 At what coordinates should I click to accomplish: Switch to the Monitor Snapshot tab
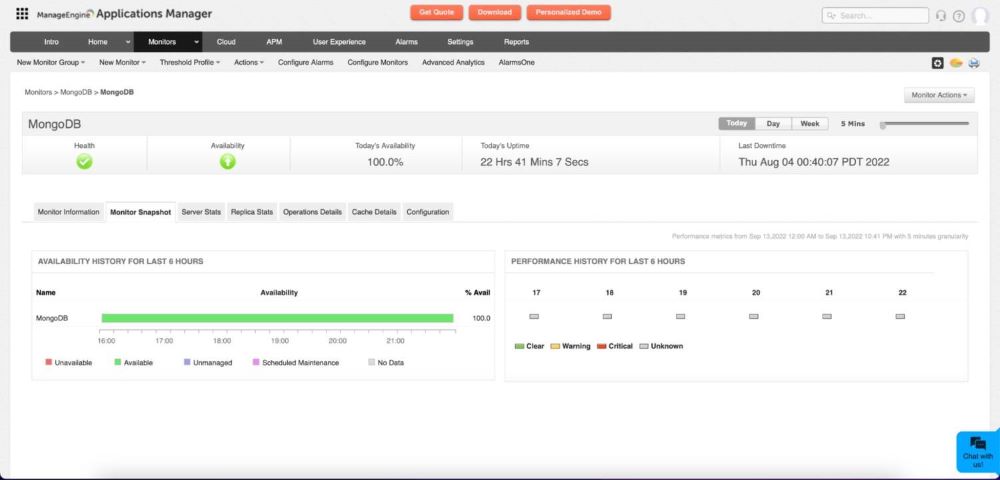(140, 212)
